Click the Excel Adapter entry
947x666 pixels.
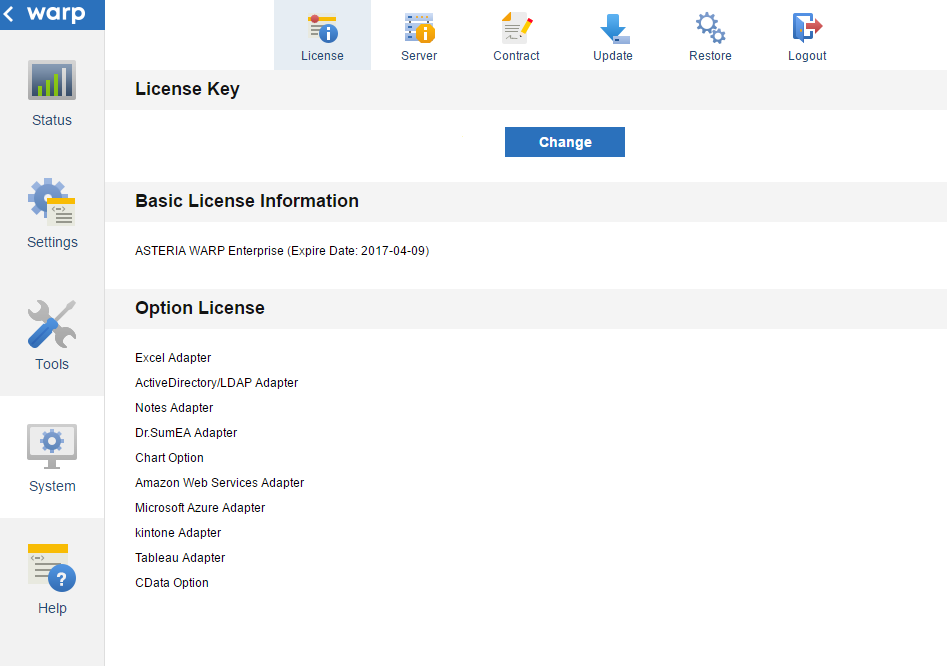click(x=173, y=357)
